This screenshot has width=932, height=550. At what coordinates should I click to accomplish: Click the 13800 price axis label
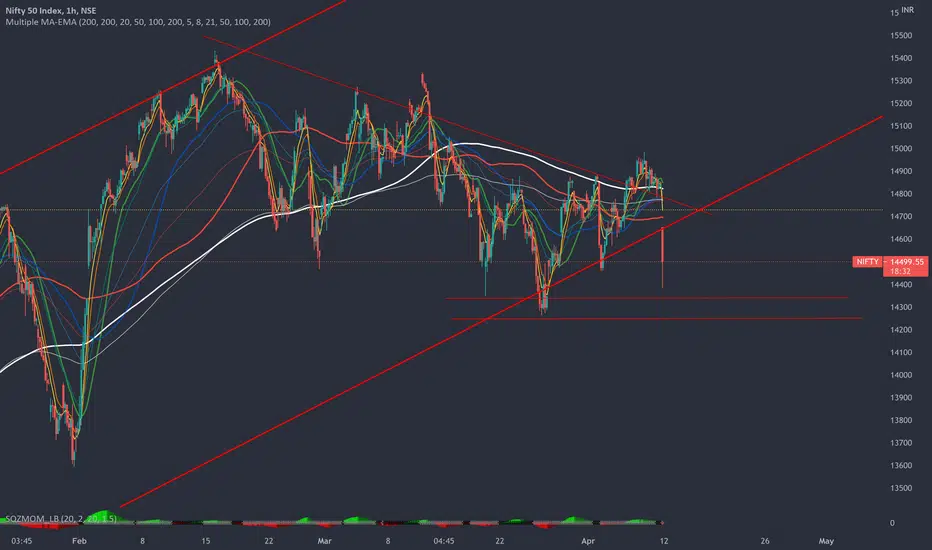[x=901, y=420]
